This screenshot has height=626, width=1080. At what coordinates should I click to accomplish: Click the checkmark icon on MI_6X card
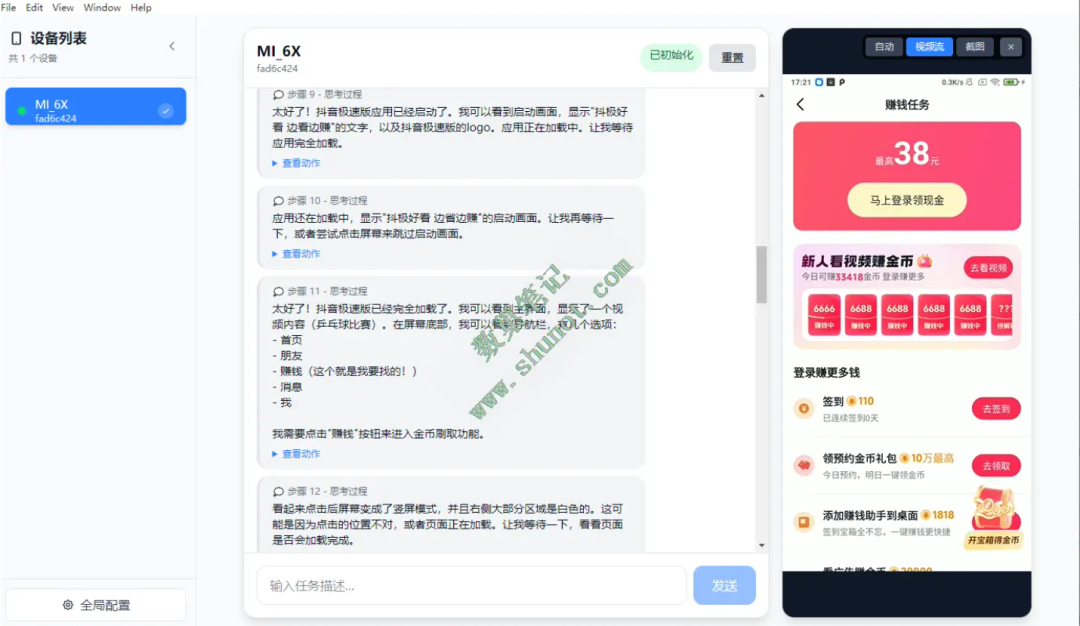point(165,110)
